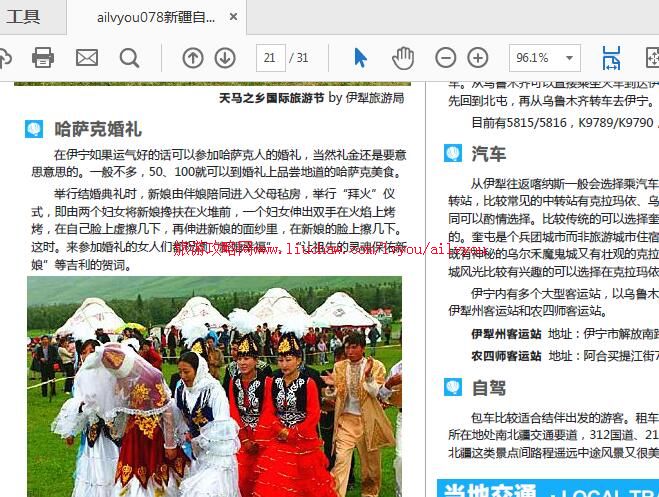This screenshot has height=497, width=659.
Task: Close the ailvyou078 document tab
Action: point(233,17)
